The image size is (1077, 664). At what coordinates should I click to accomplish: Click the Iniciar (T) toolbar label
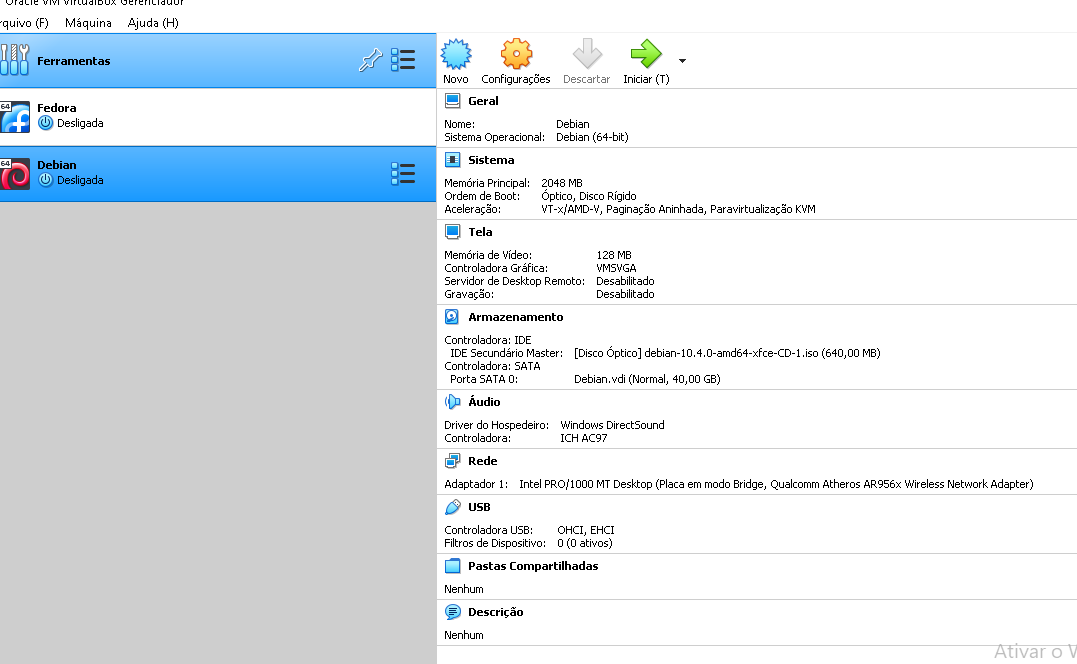tap(646, 79)
